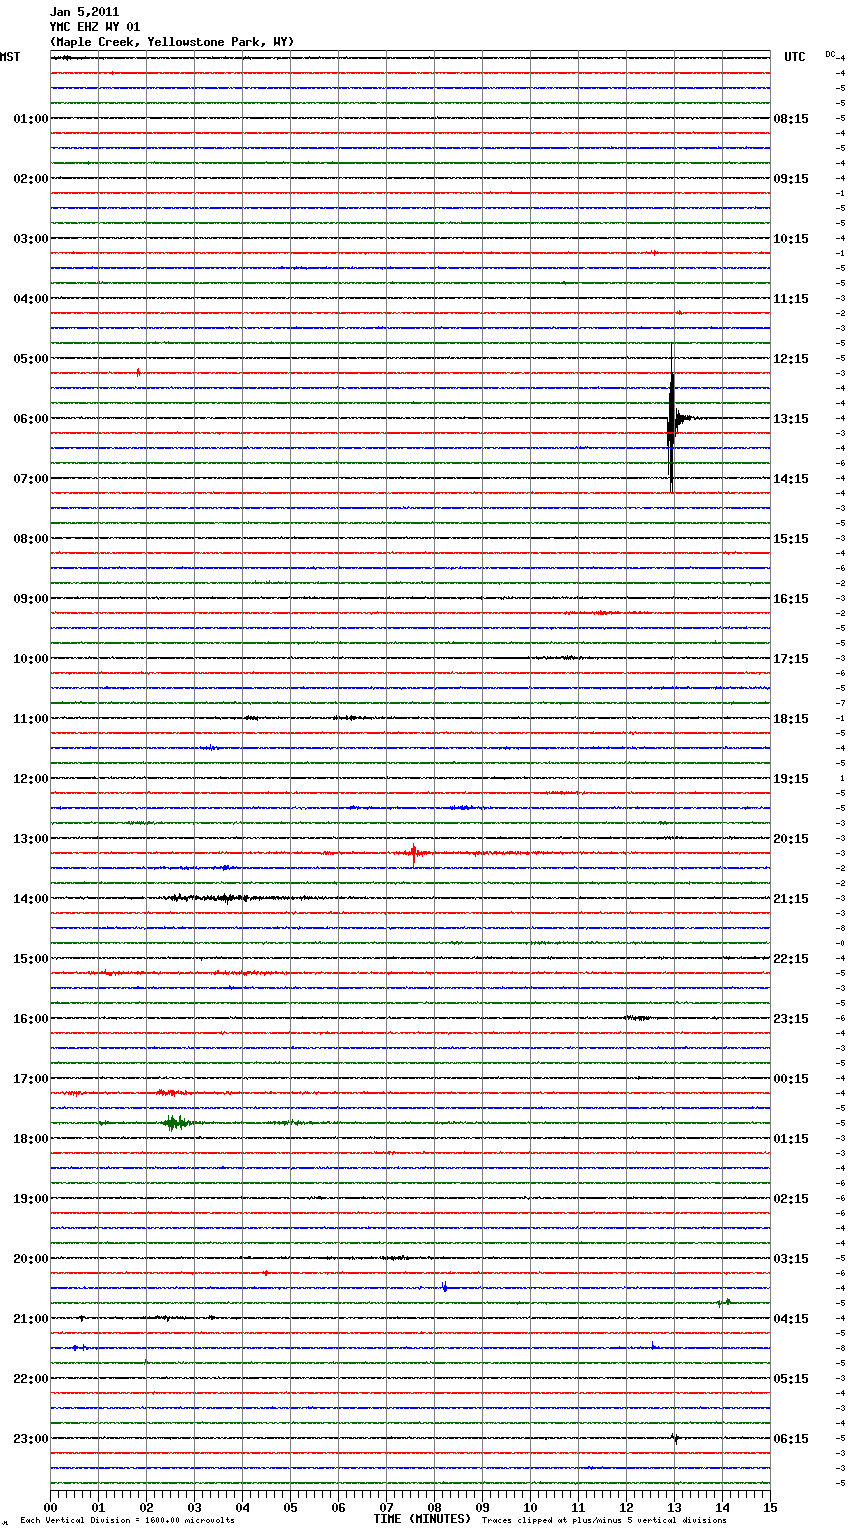The width and height of the screenshot is (850, 1534).
Task: Click the '08:15' UTC time label
Action: [791, 119]
